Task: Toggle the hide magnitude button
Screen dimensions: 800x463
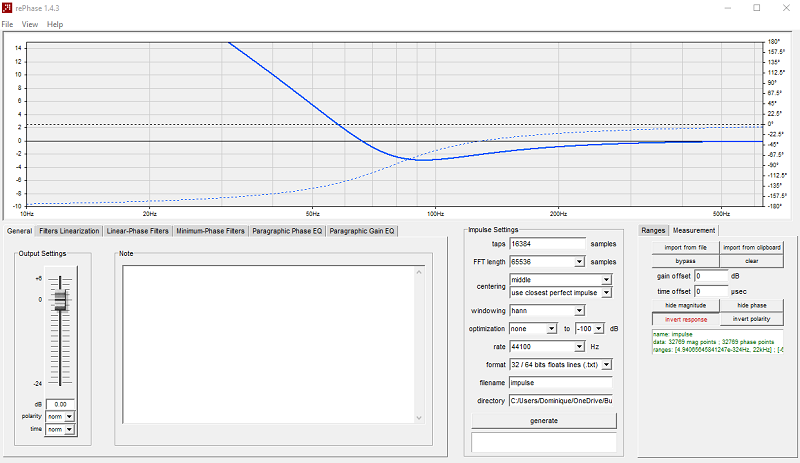Action: [685, 305]
